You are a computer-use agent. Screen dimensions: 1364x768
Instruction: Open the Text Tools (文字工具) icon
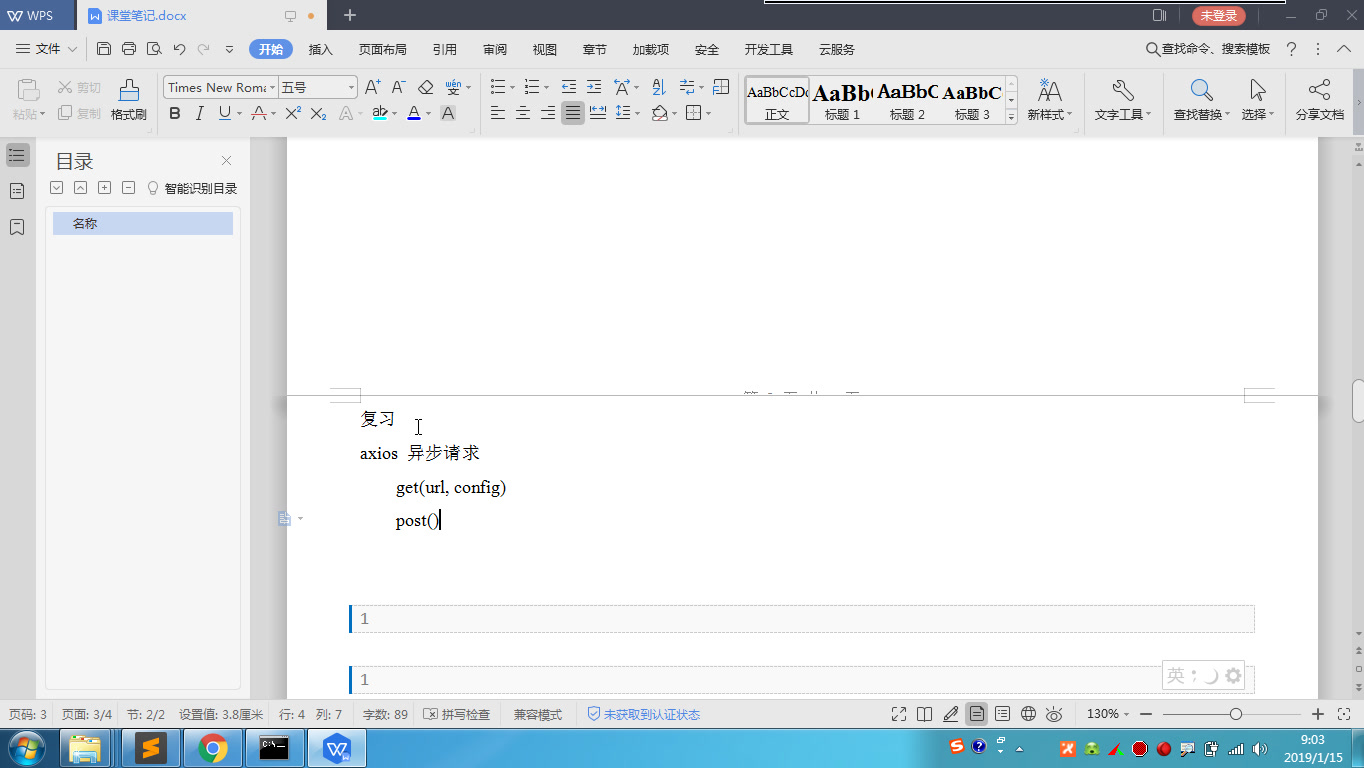click(1122, 100)
